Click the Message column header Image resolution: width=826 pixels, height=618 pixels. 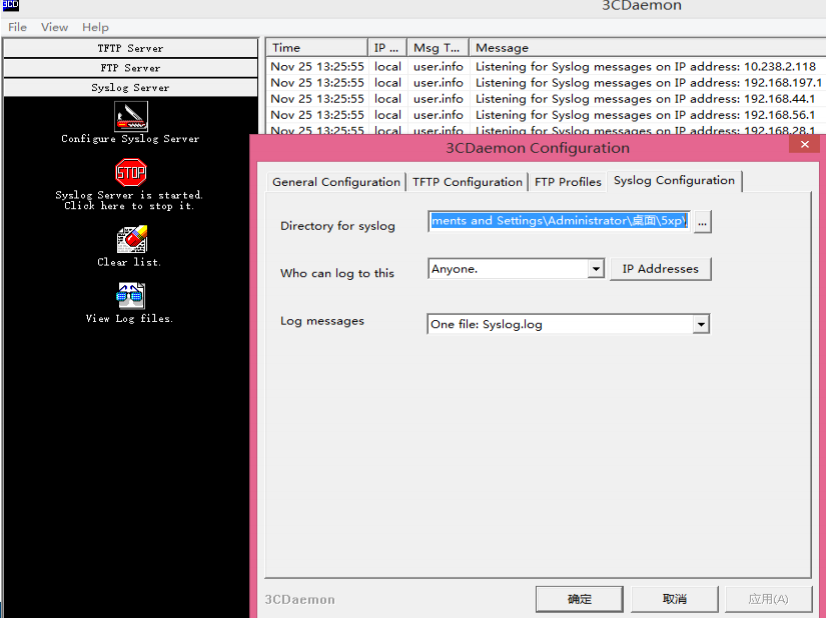click(647, 47)
